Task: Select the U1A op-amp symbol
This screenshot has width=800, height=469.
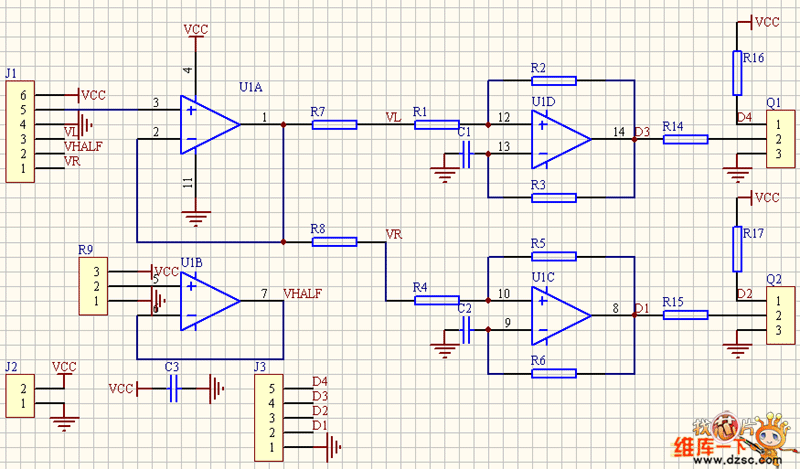Action: pos(207,125)
